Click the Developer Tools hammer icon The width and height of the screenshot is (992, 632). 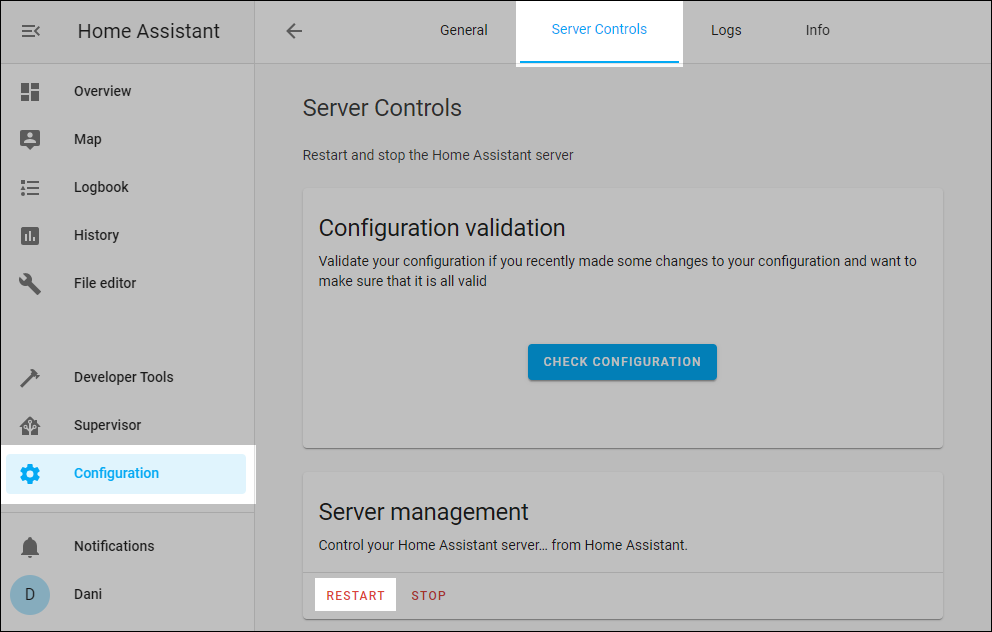30,378
